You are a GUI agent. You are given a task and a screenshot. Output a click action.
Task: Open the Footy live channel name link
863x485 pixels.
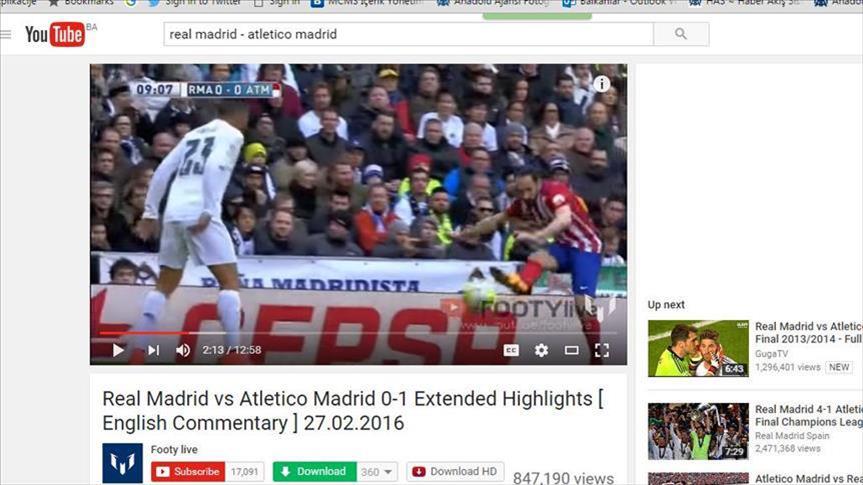pos(174,450)
